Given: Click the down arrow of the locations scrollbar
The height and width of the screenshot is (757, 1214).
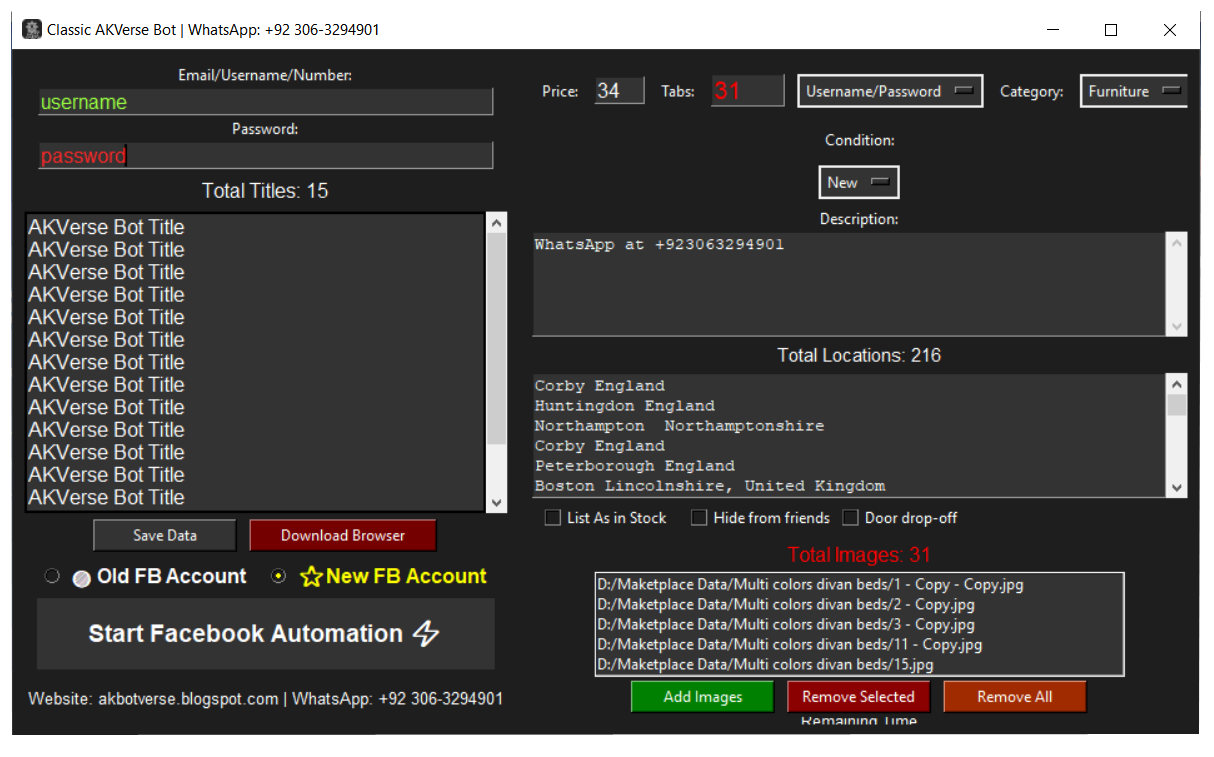Looking at the screenshot, I should pyautogui.click(x=1177, y=488).
